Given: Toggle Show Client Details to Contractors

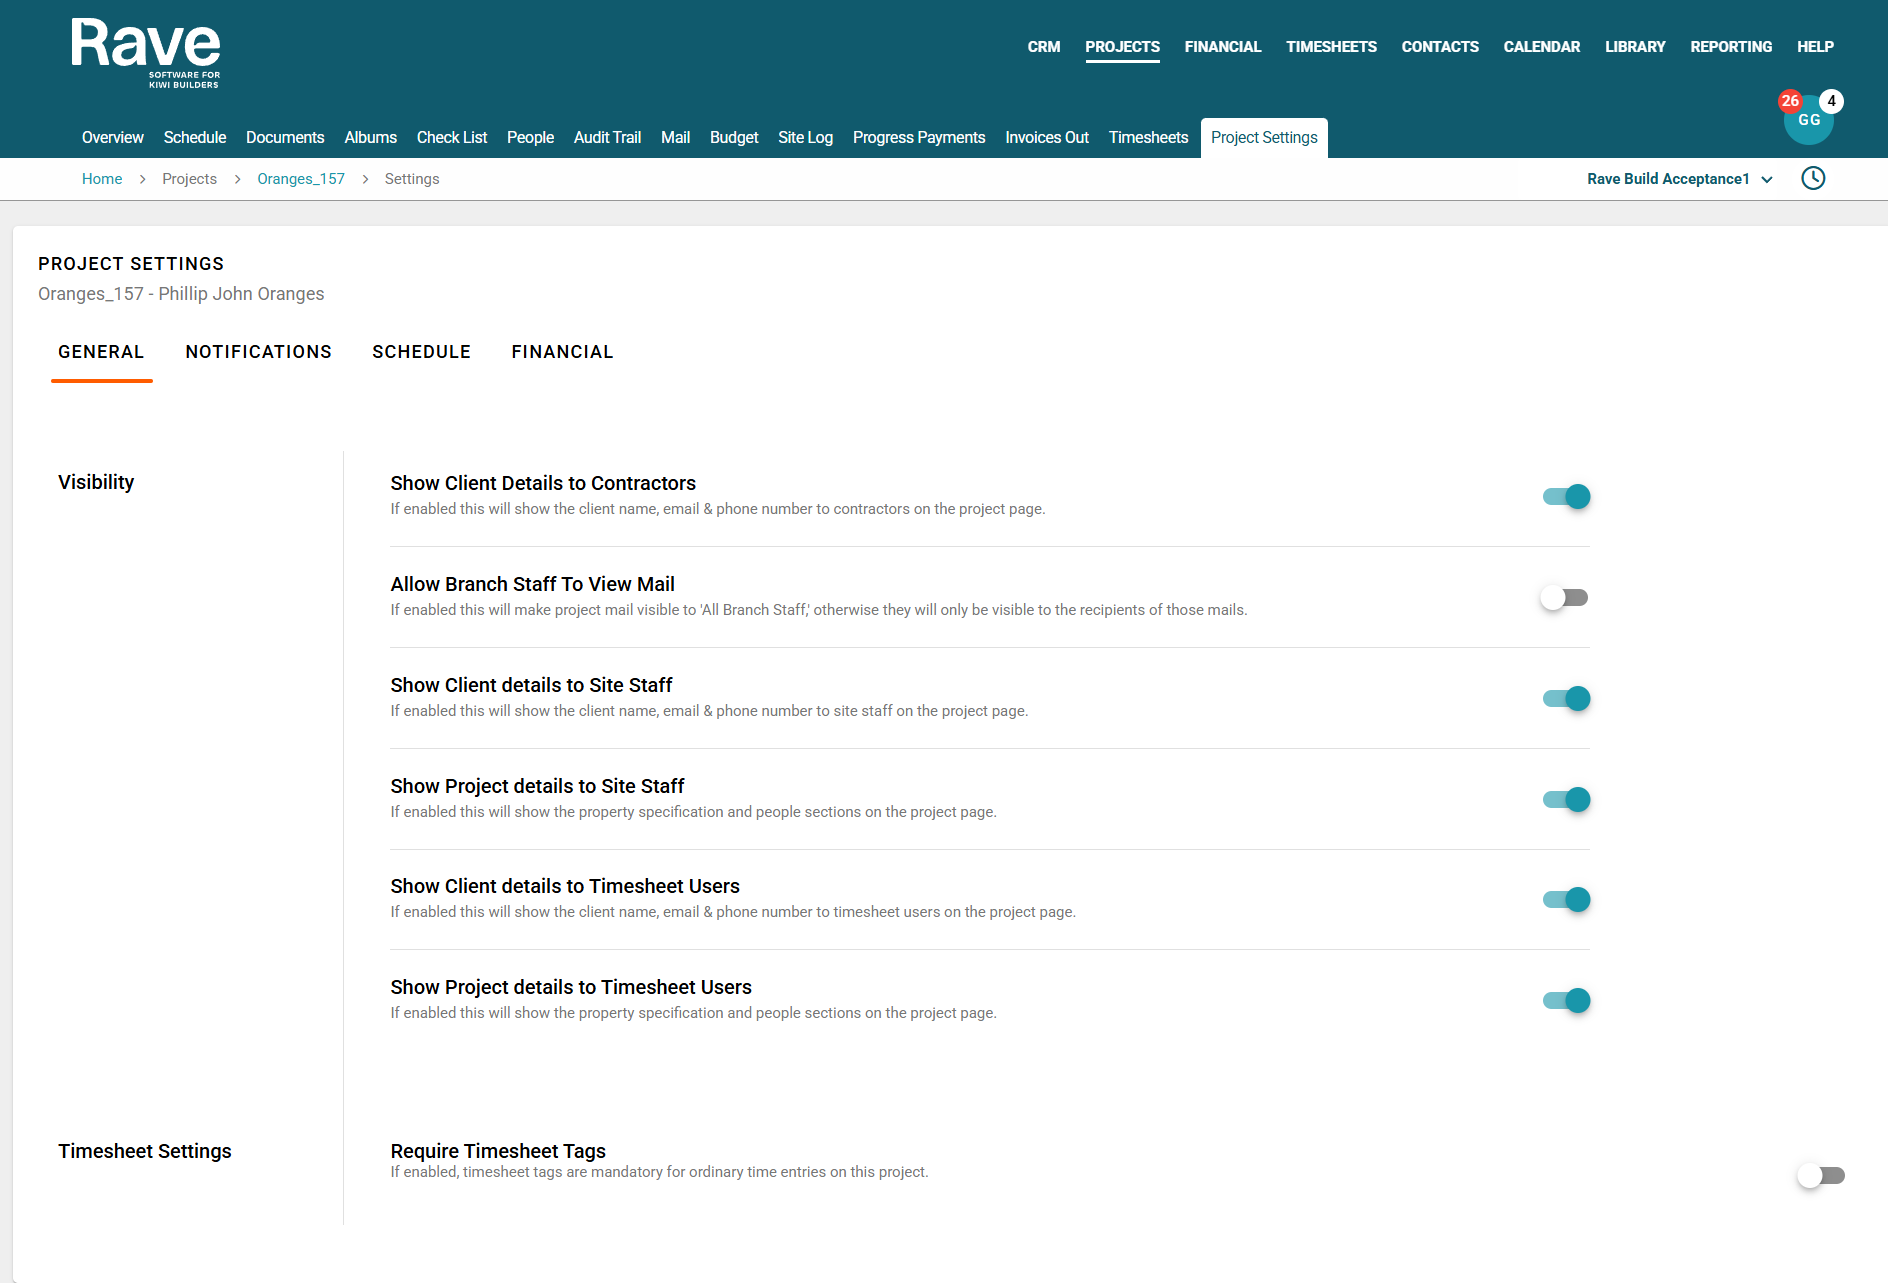Looking at the screenshot, I should point(1566,496).
